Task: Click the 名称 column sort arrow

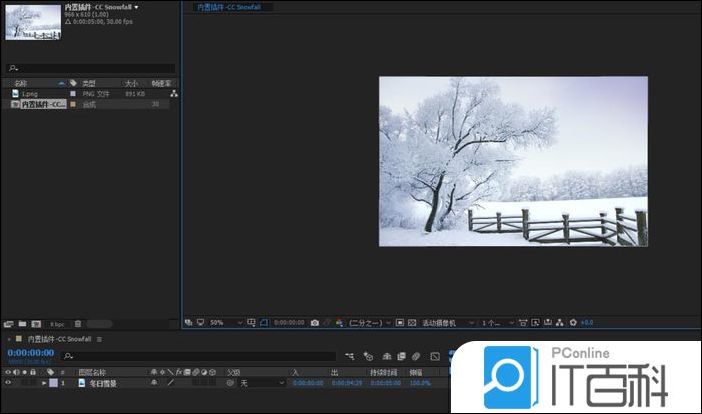Action: coord(61,83)
